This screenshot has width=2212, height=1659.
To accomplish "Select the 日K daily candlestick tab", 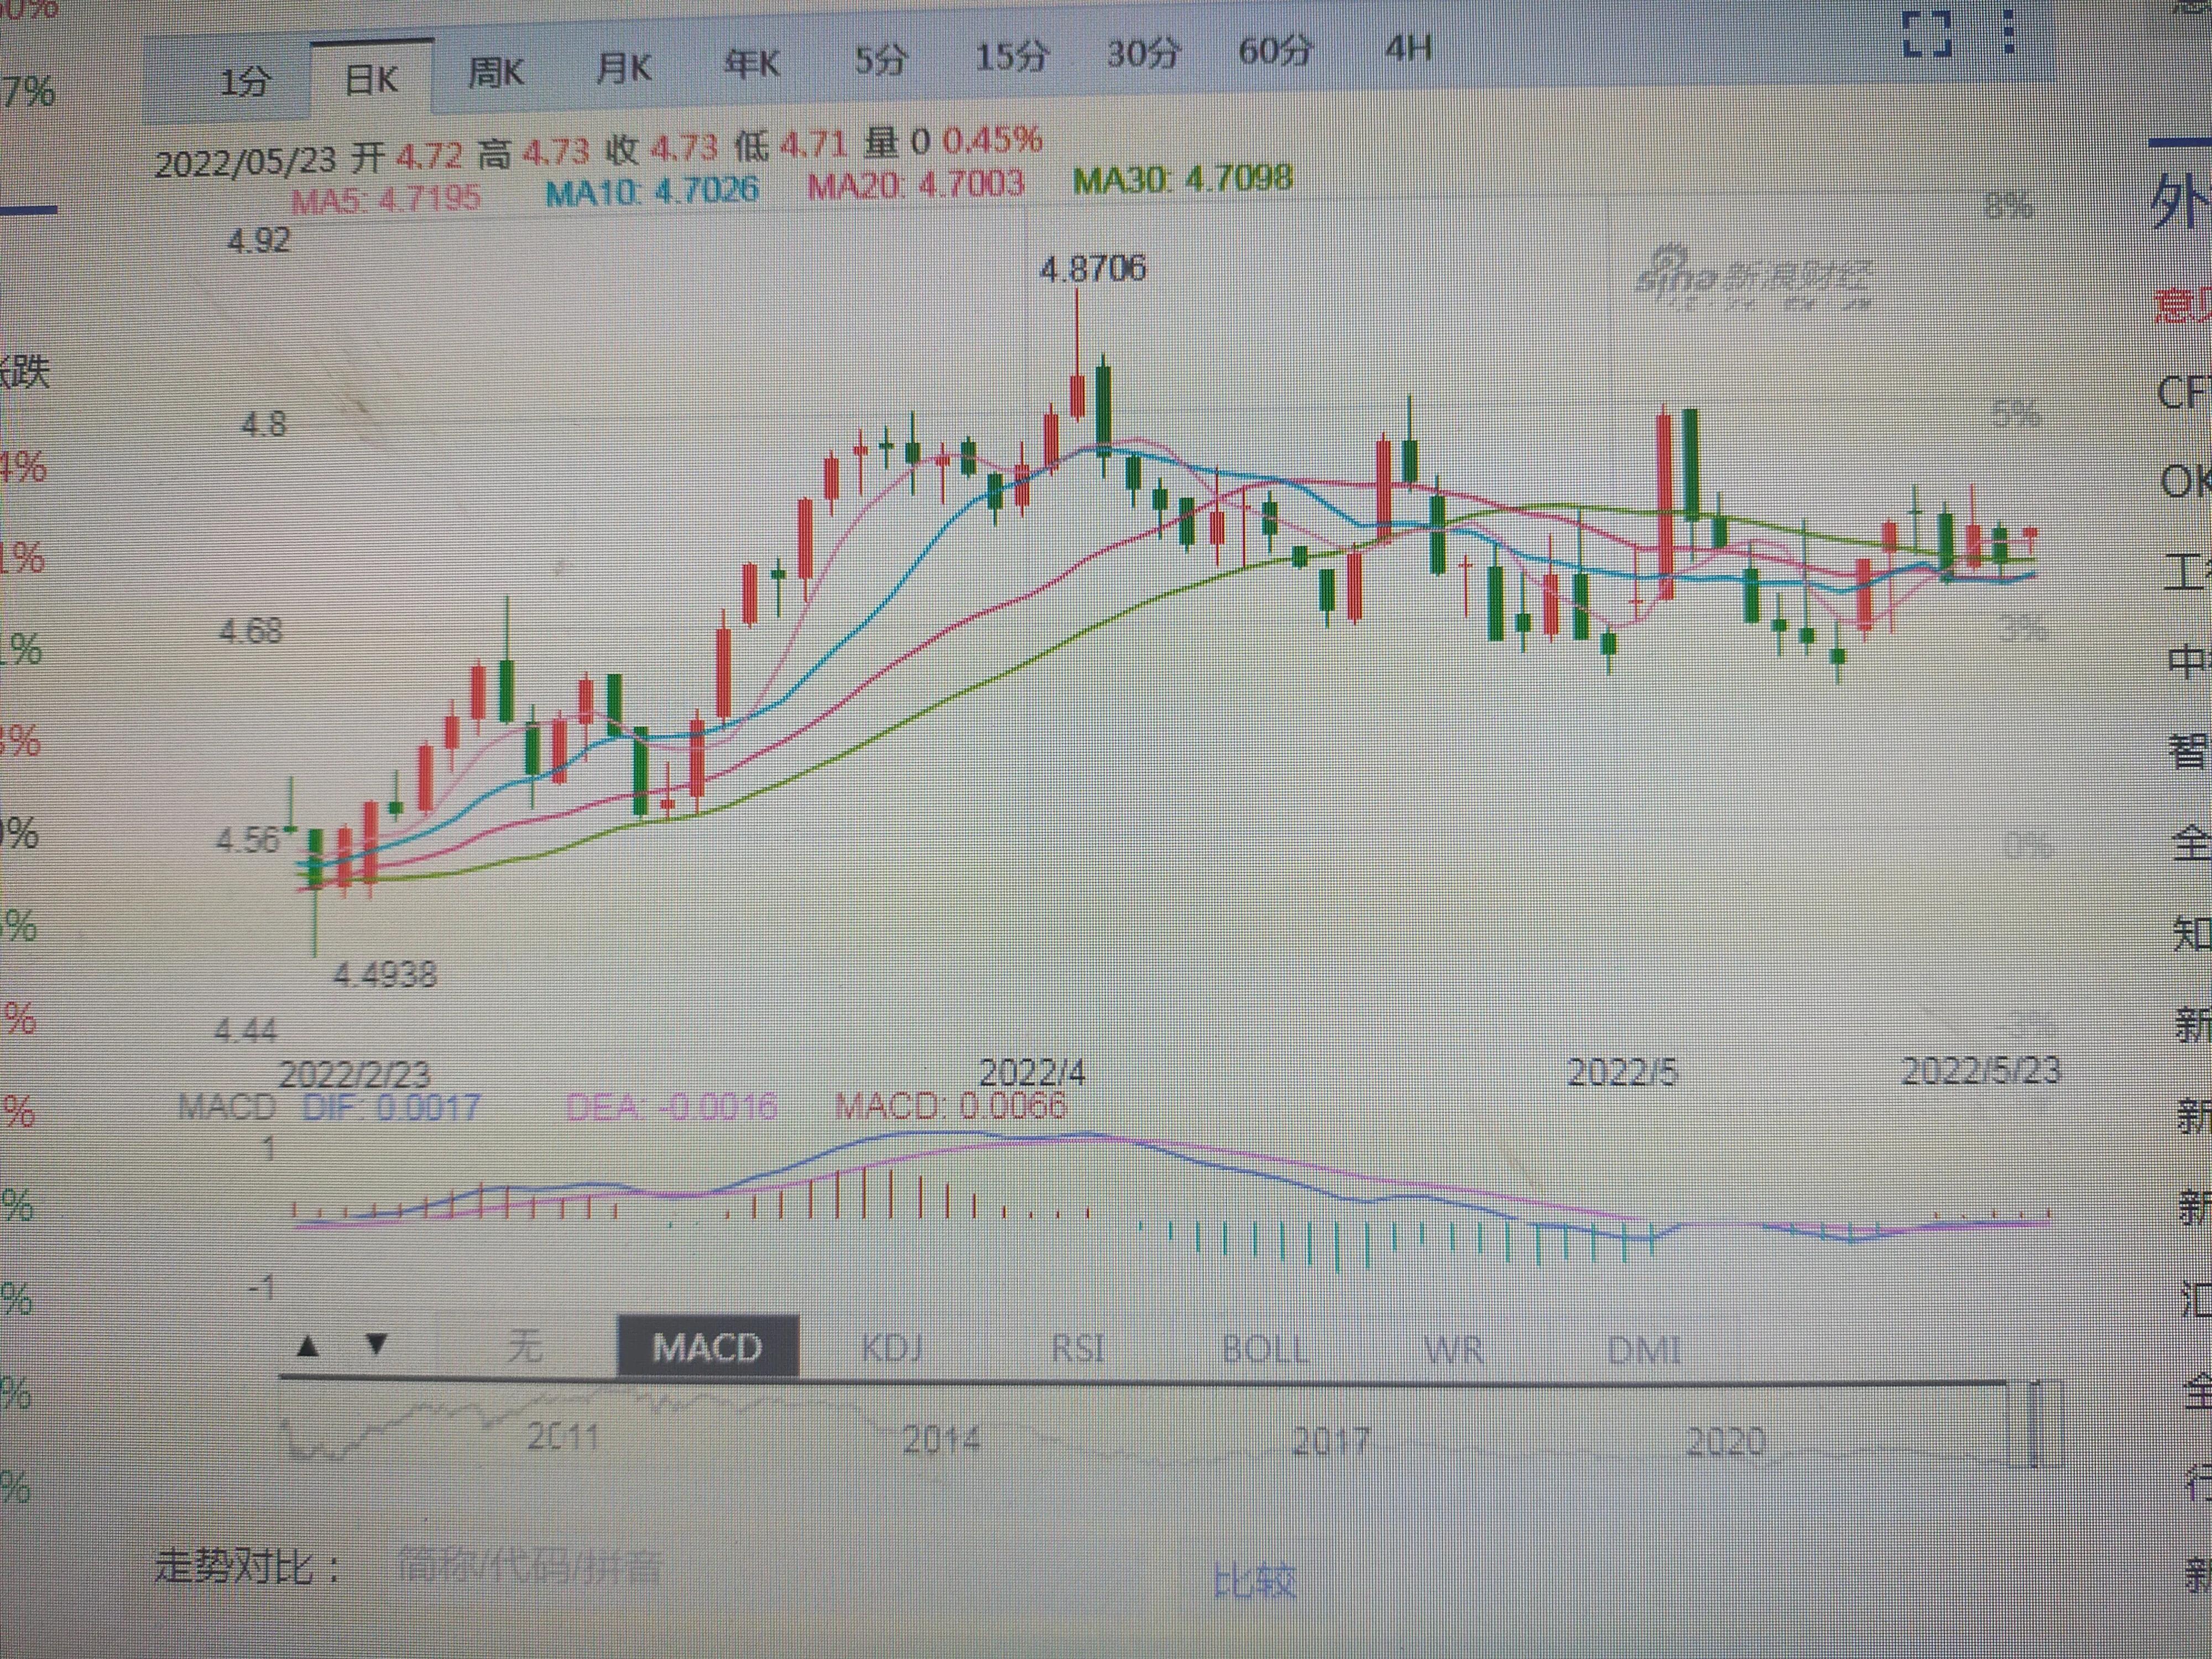I will tap(371, 79).
